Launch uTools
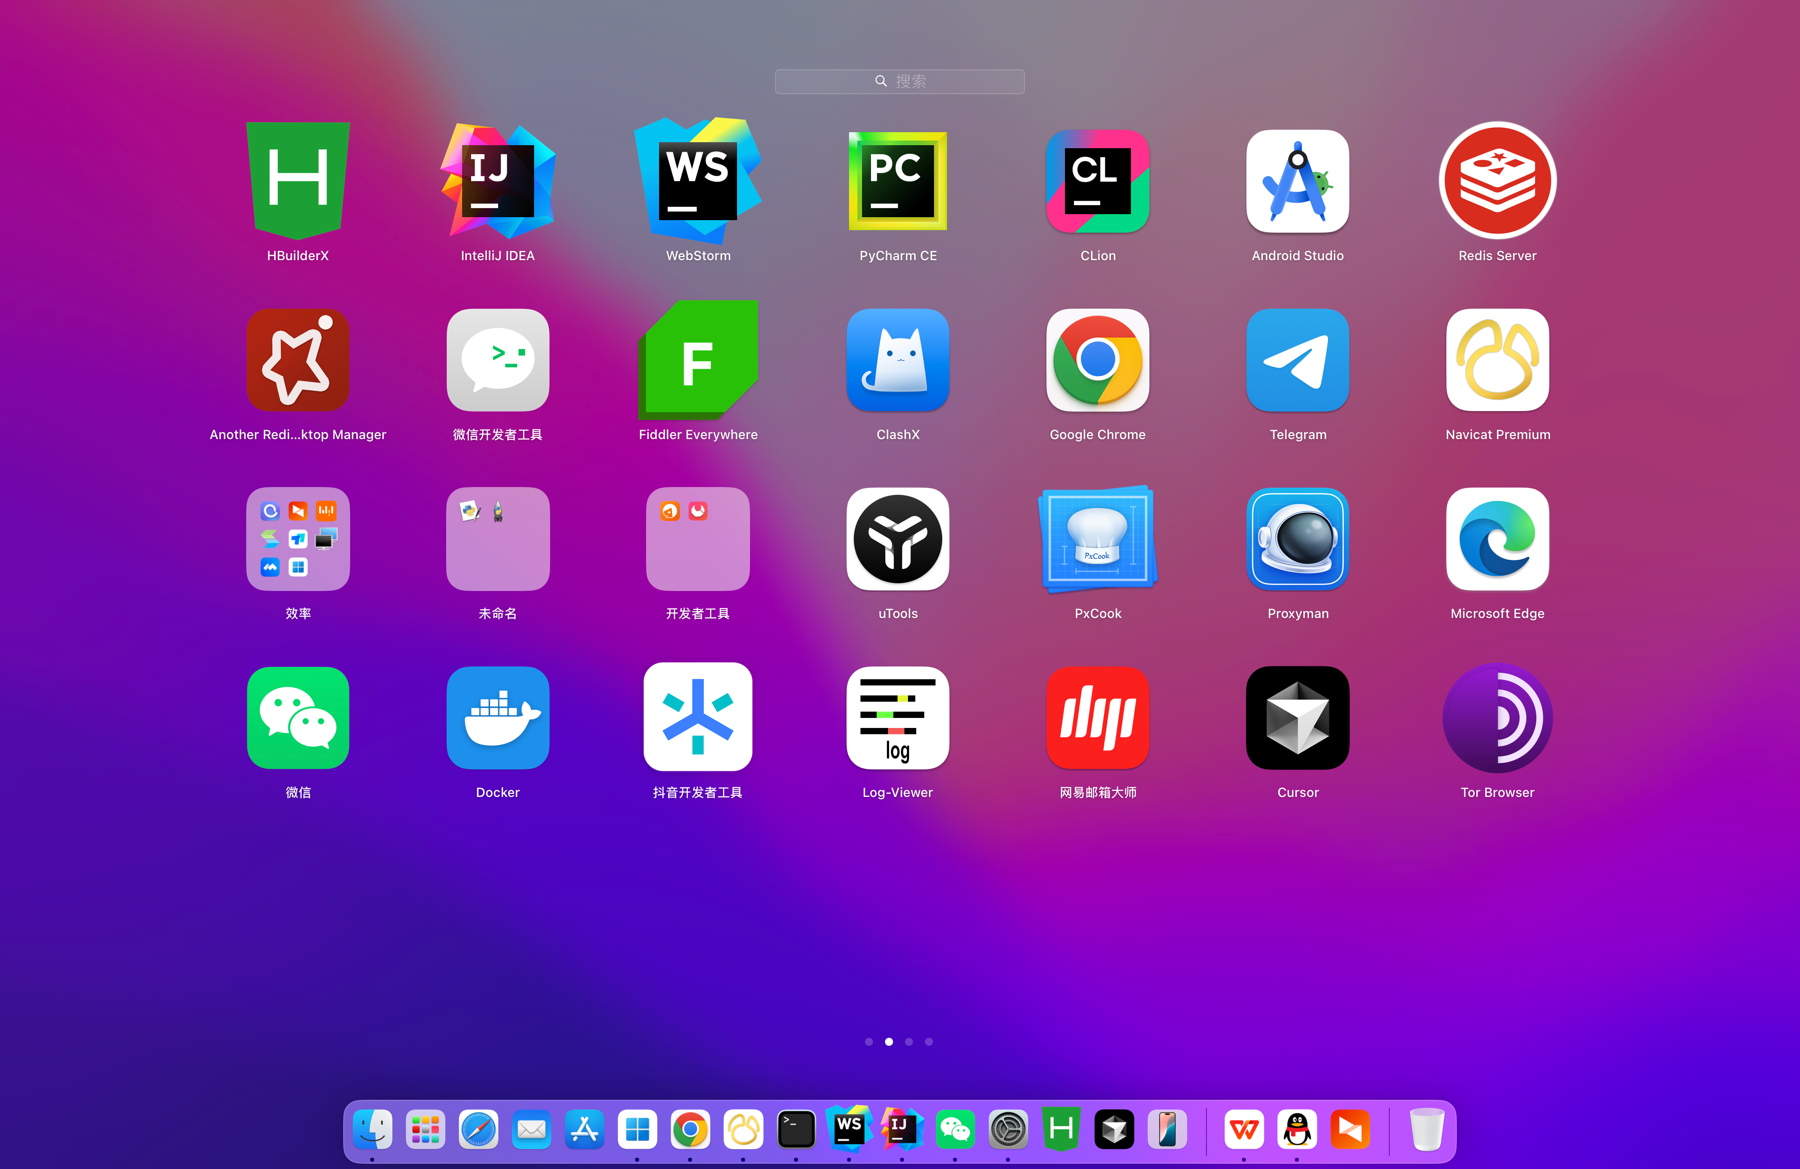 (x=898, y=539)
